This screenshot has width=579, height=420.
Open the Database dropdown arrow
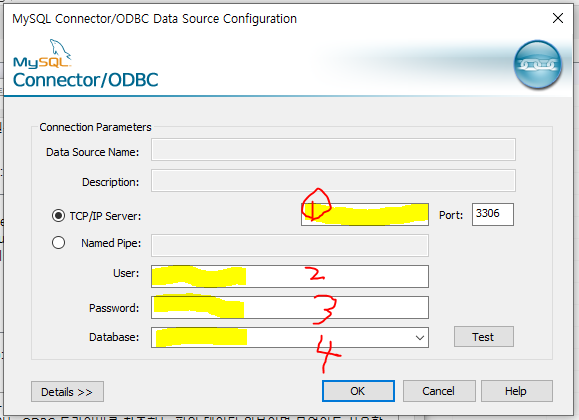419,338
